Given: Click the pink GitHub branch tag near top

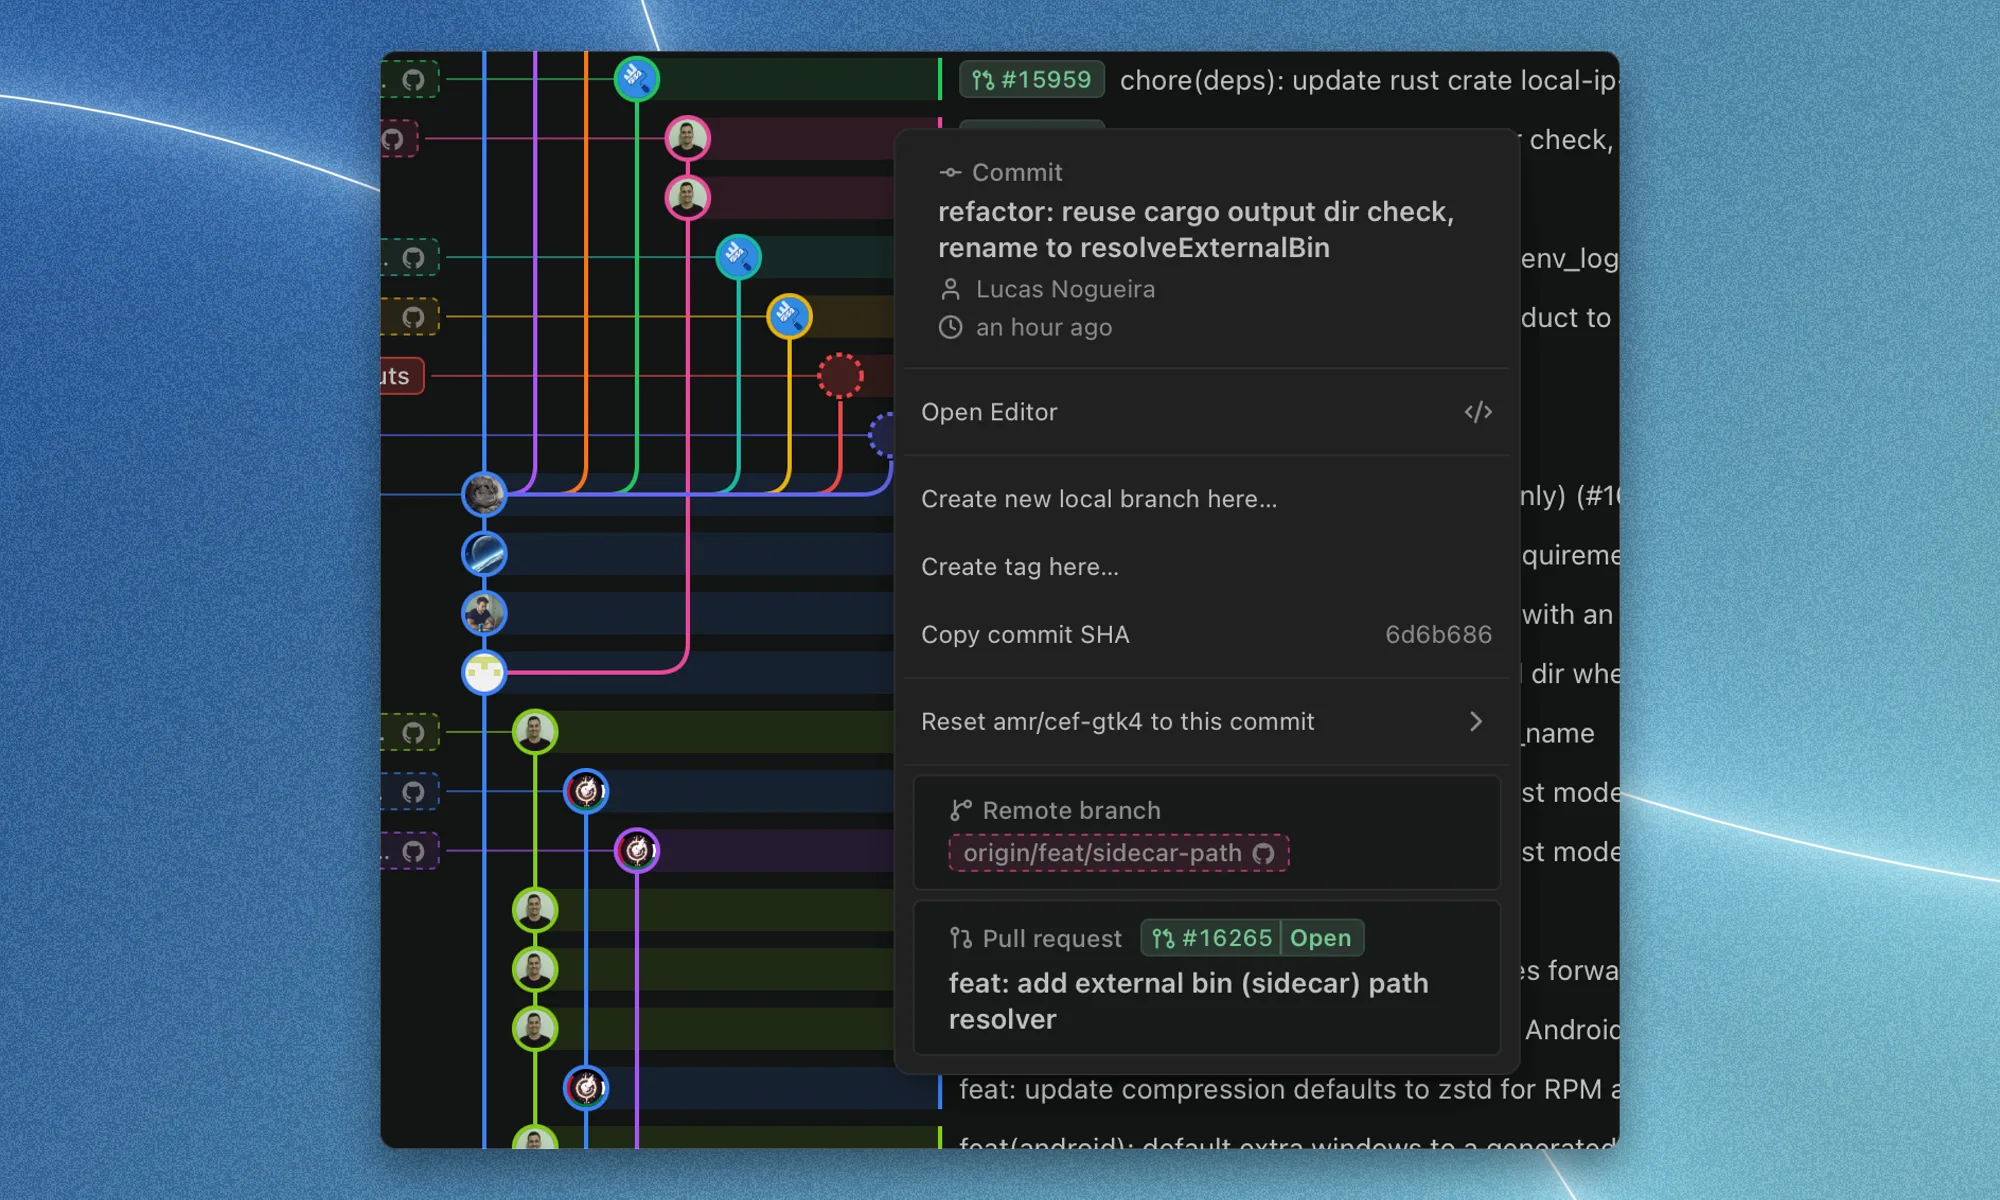Looking at the screenshot, I should click(x=399, y=138).
